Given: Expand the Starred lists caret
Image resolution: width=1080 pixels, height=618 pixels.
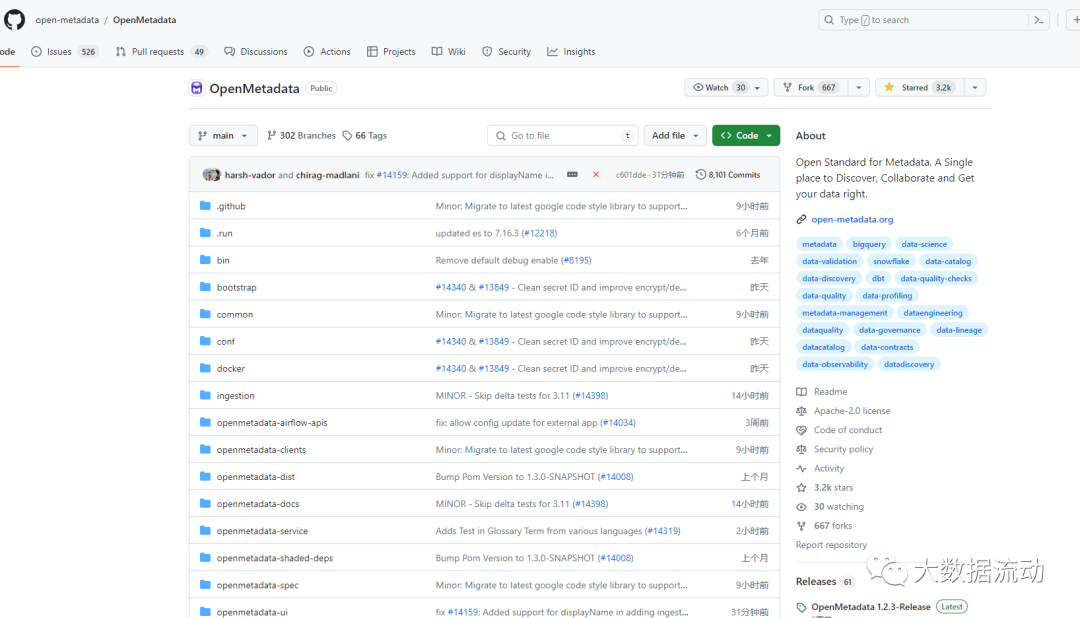Looking at the screenshot, I should (975, 87).
